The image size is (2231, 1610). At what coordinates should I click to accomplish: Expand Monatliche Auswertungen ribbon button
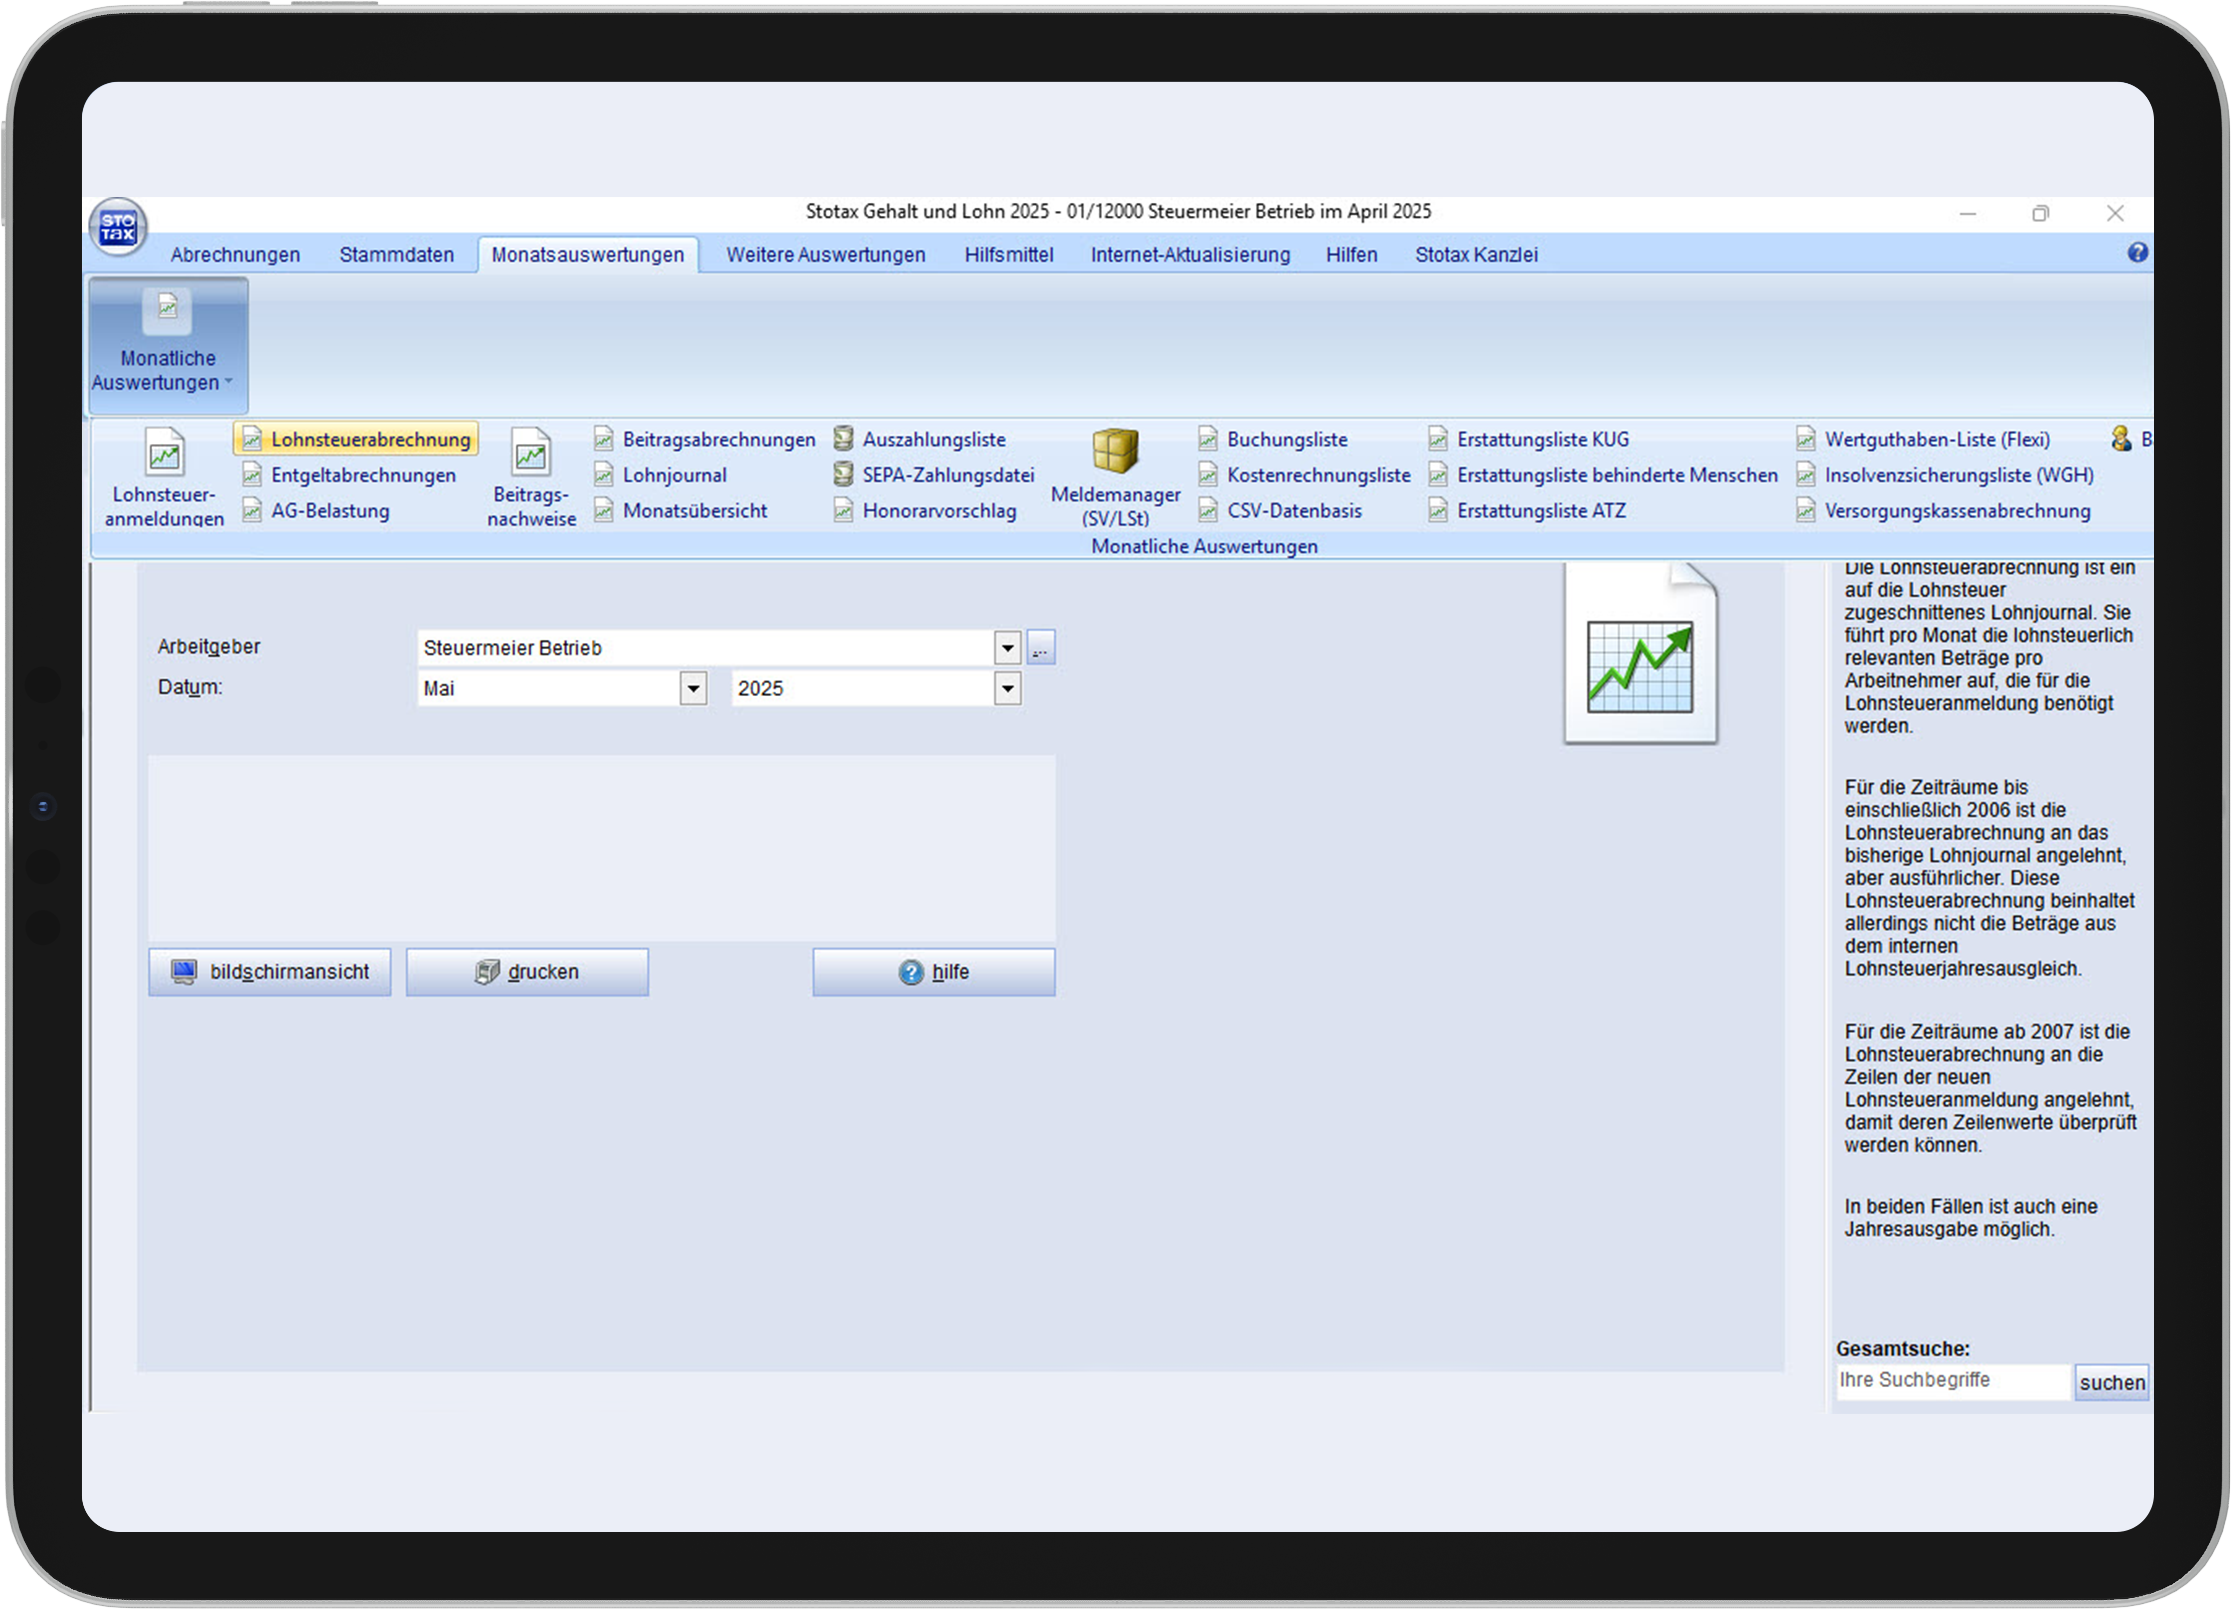coord(168,346)
